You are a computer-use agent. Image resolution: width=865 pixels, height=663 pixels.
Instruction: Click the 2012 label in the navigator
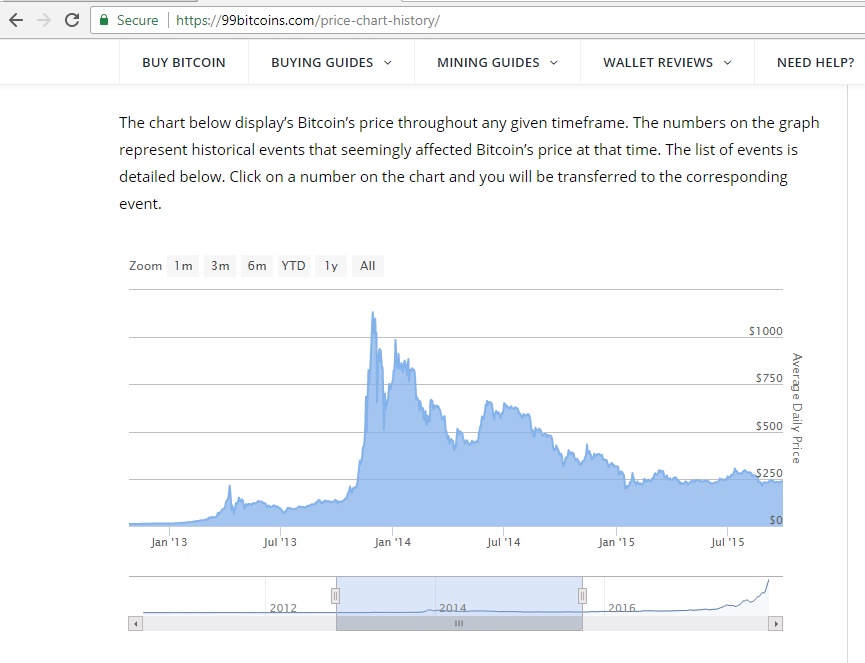283,608
